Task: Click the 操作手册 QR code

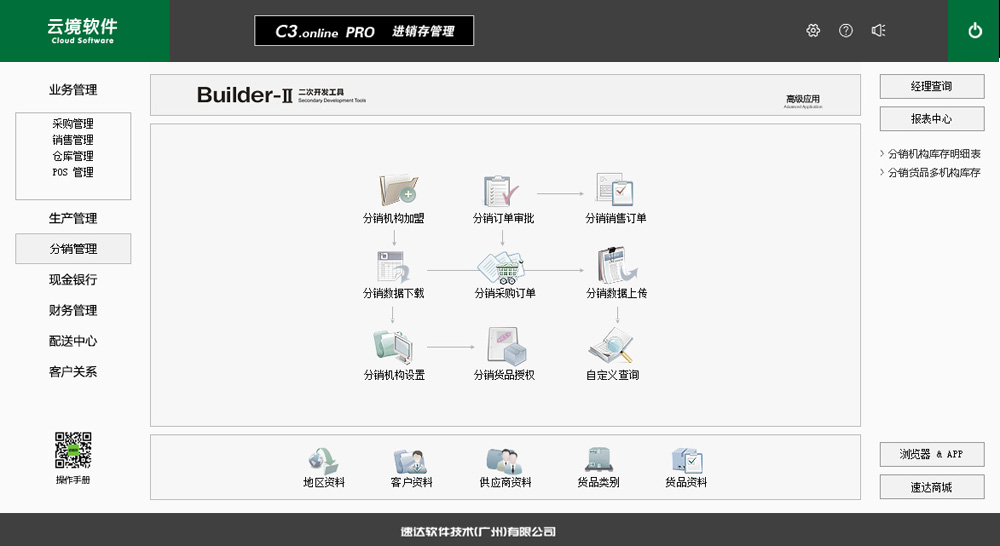Action: (73, 451)
